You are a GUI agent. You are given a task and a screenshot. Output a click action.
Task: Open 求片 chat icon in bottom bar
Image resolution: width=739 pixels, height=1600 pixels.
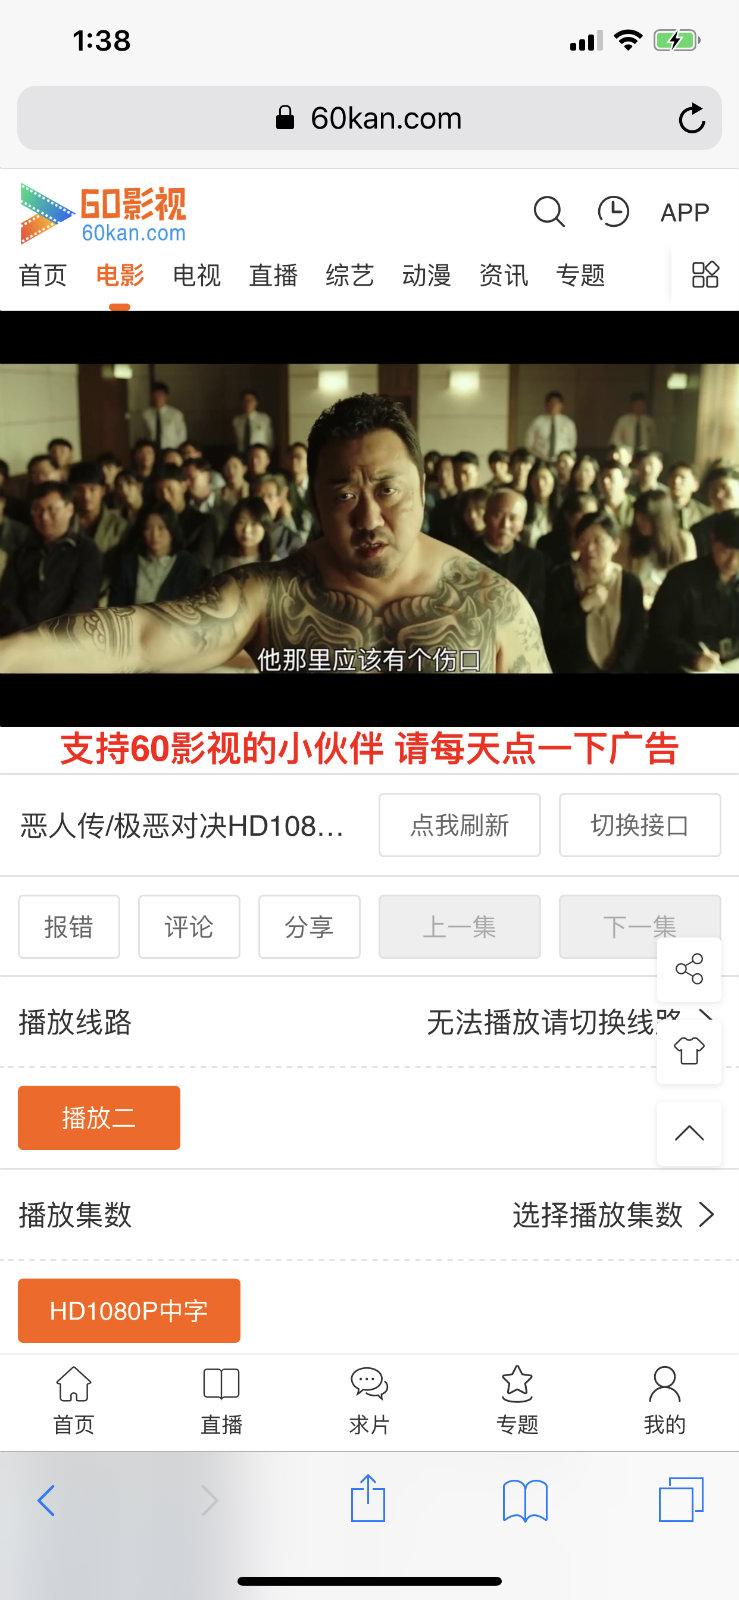(x=369, y=1401)
